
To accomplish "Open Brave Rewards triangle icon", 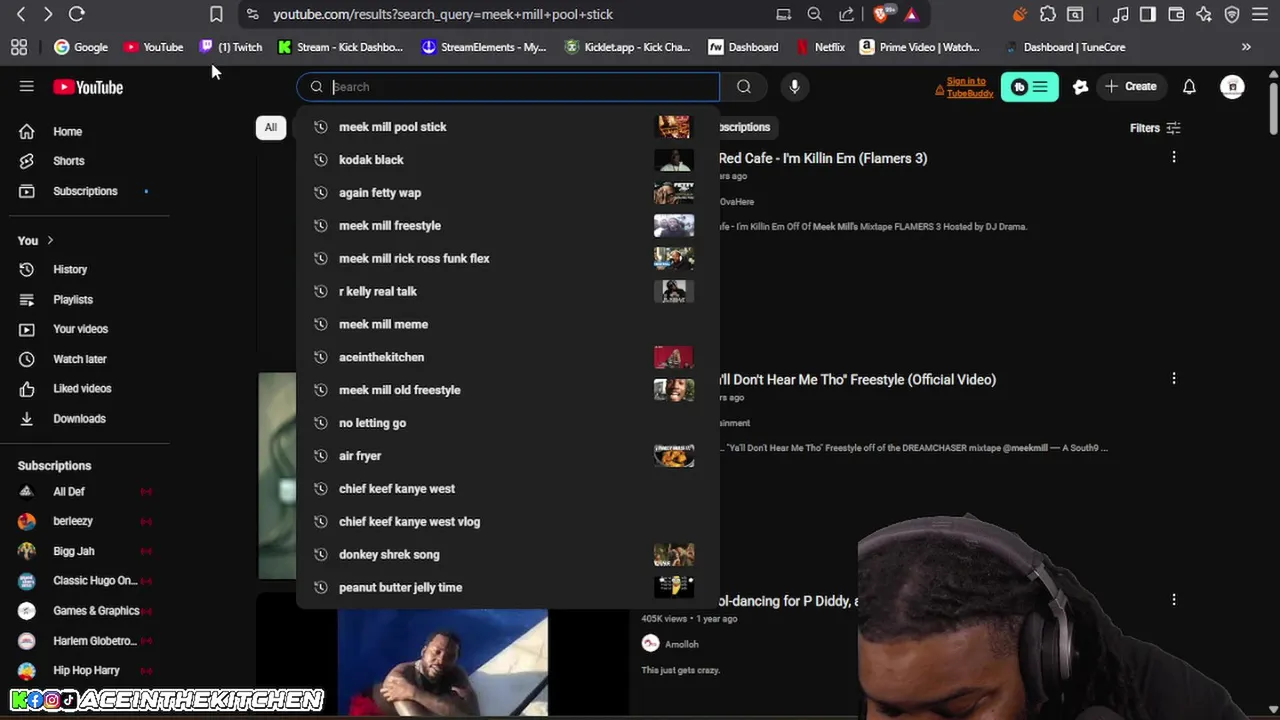I will [911, 14].
